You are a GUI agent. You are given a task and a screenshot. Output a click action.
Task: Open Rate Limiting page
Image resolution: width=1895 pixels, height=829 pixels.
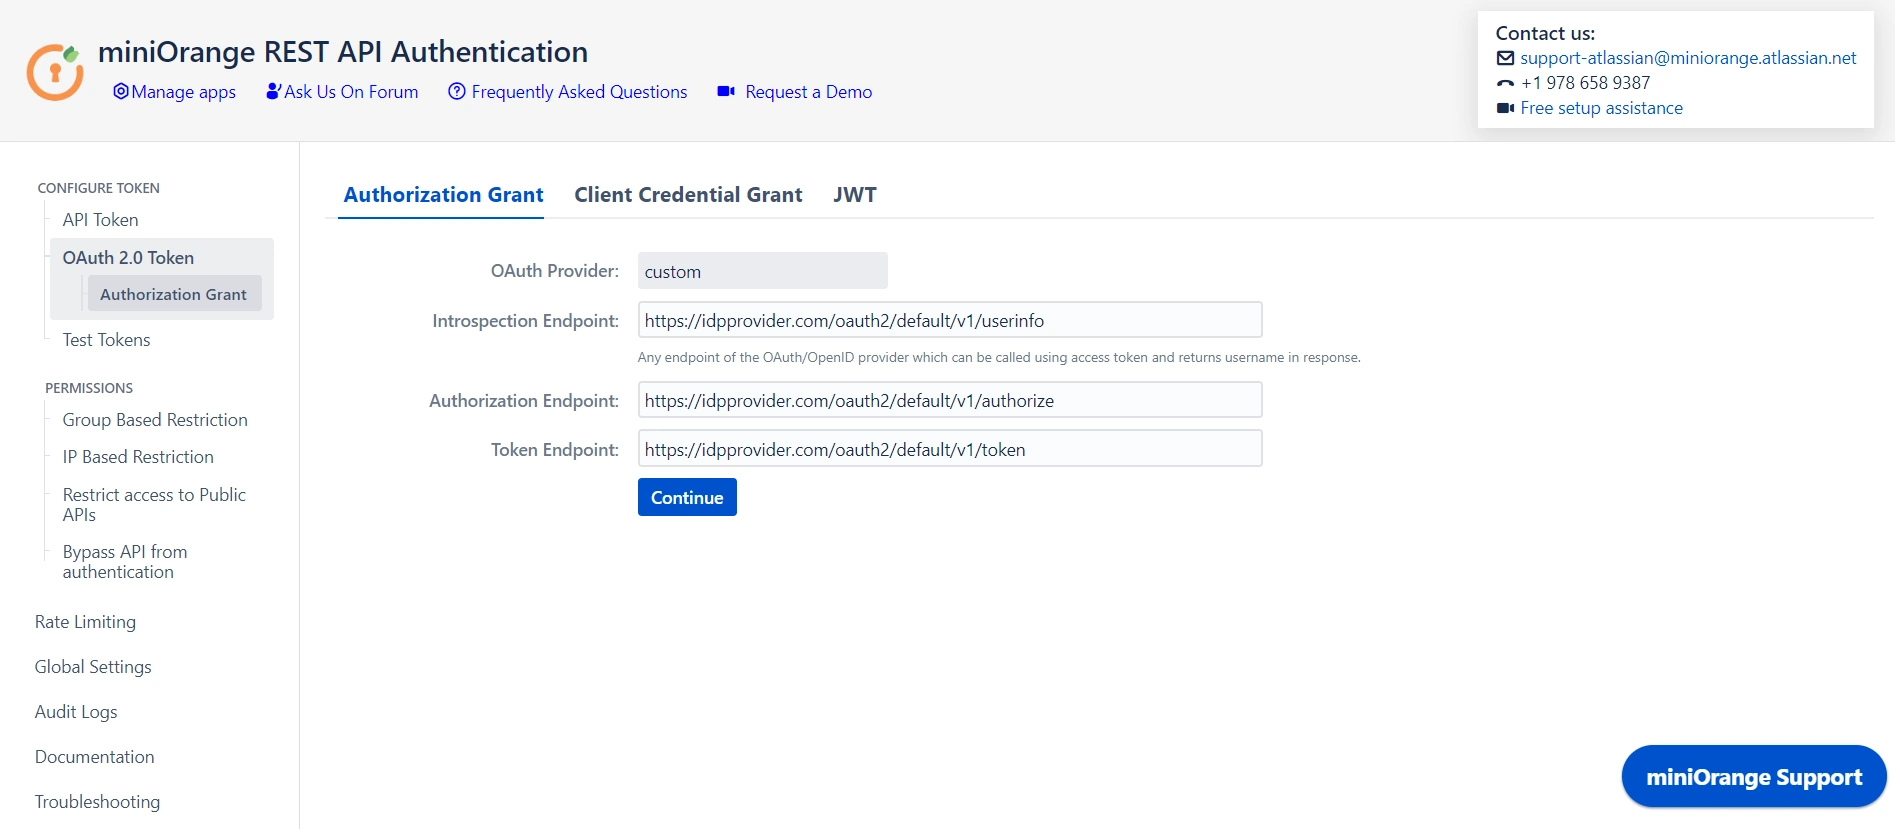85,622
